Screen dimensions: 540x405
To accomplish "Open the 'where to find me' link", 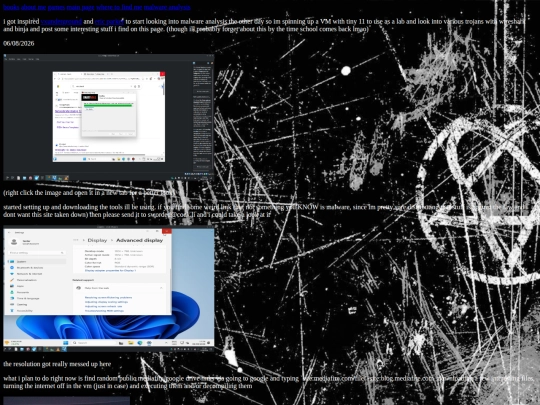I will (119, 7).
